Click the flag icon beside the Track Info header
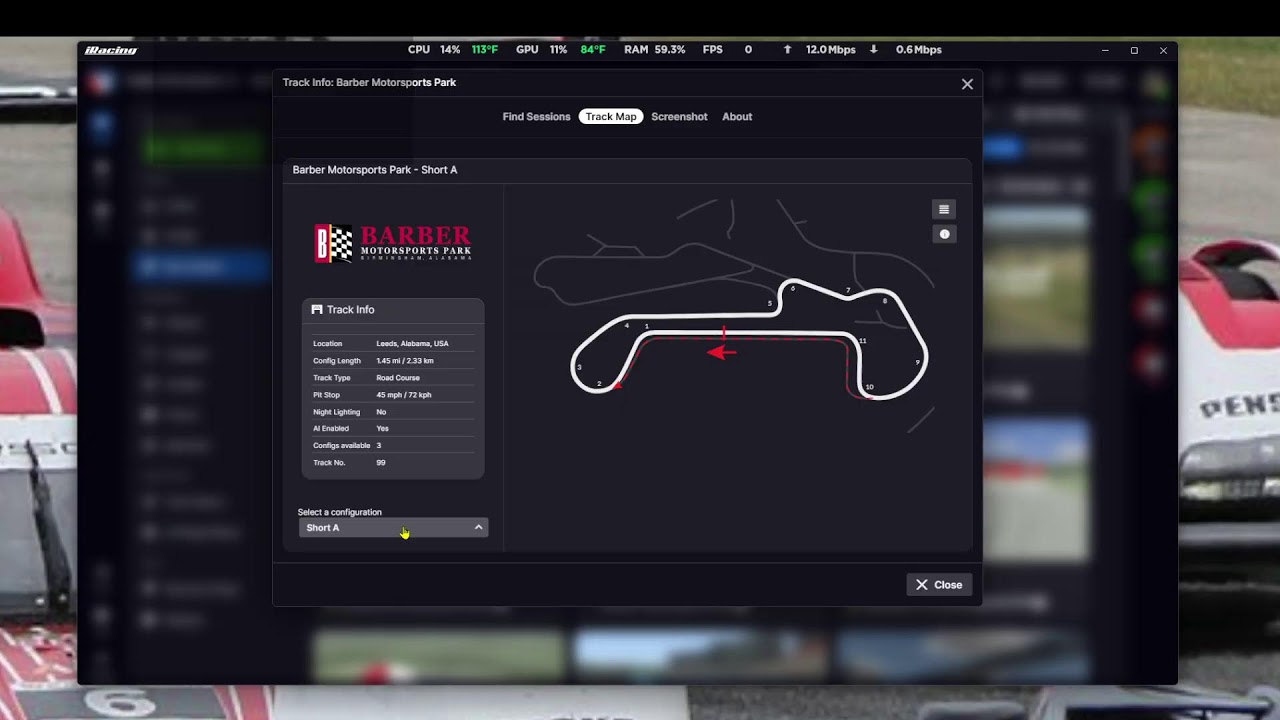Screen dimensions: 1280x720 click(317, 310)
